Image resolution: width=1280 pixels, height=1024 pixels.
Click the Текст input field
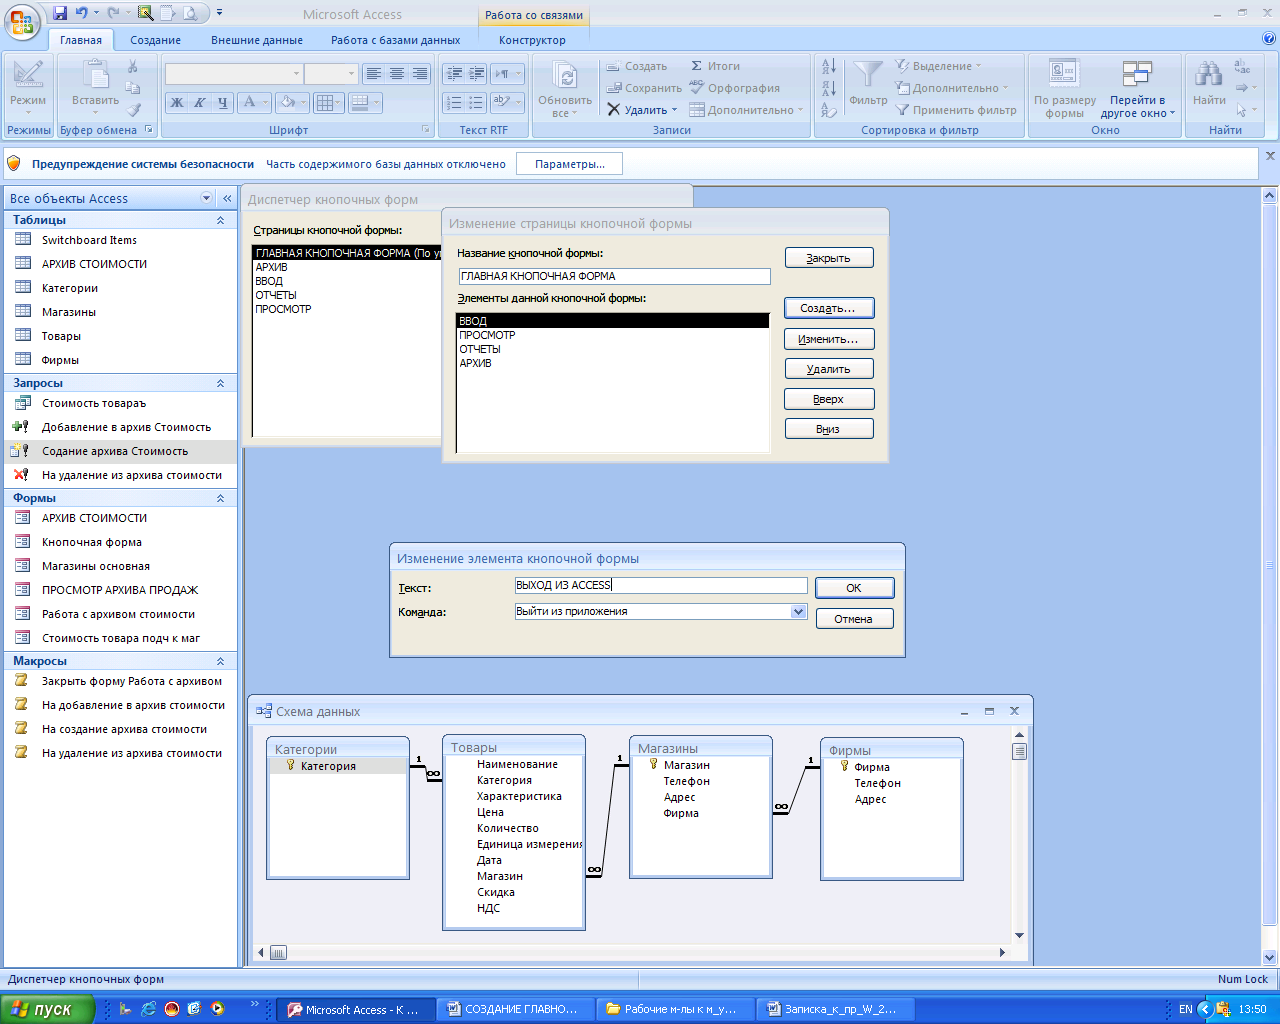pyautogui.click(x=660, y=585)
